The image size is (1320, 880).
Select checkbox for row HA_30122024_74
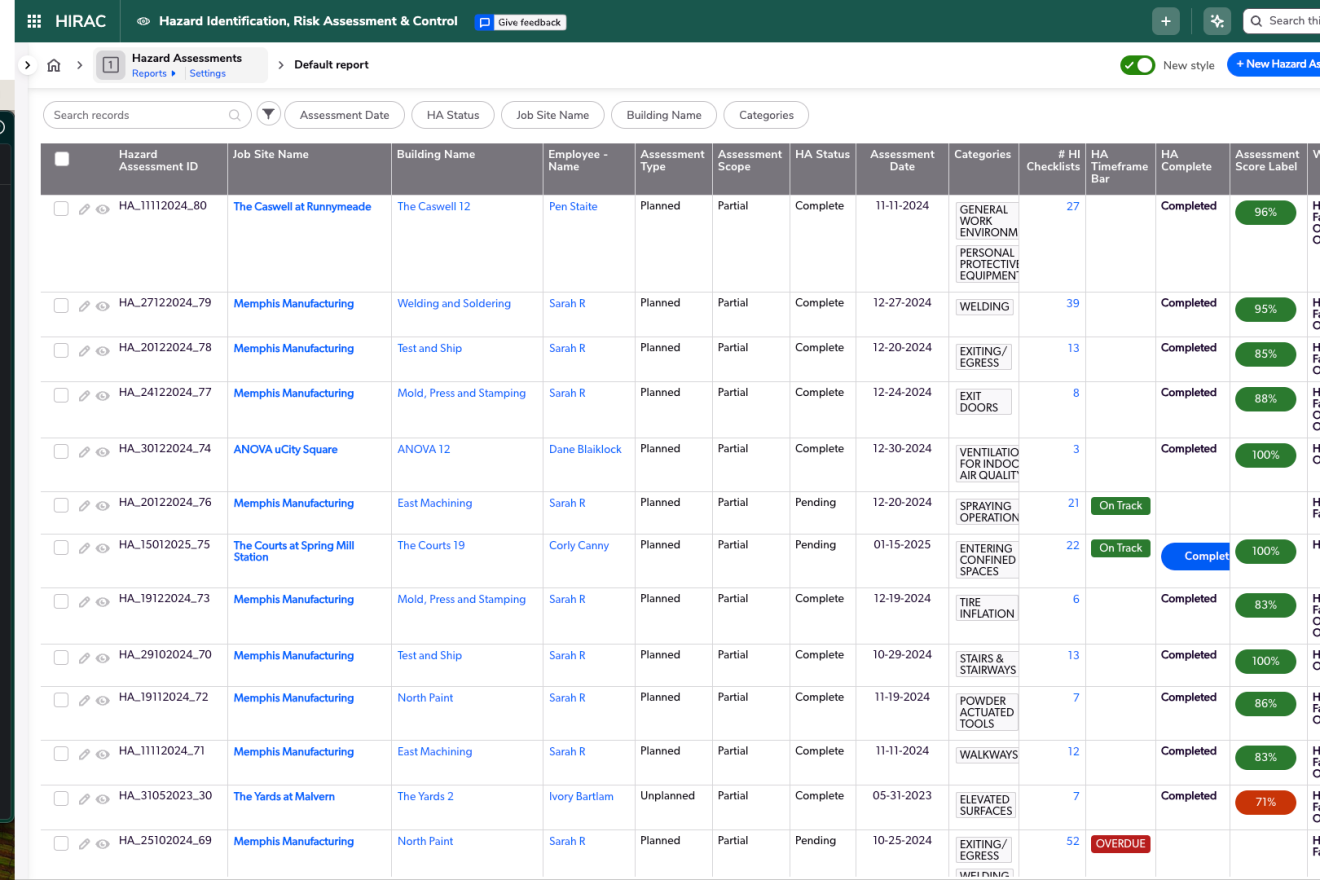[x=61, y=451]
